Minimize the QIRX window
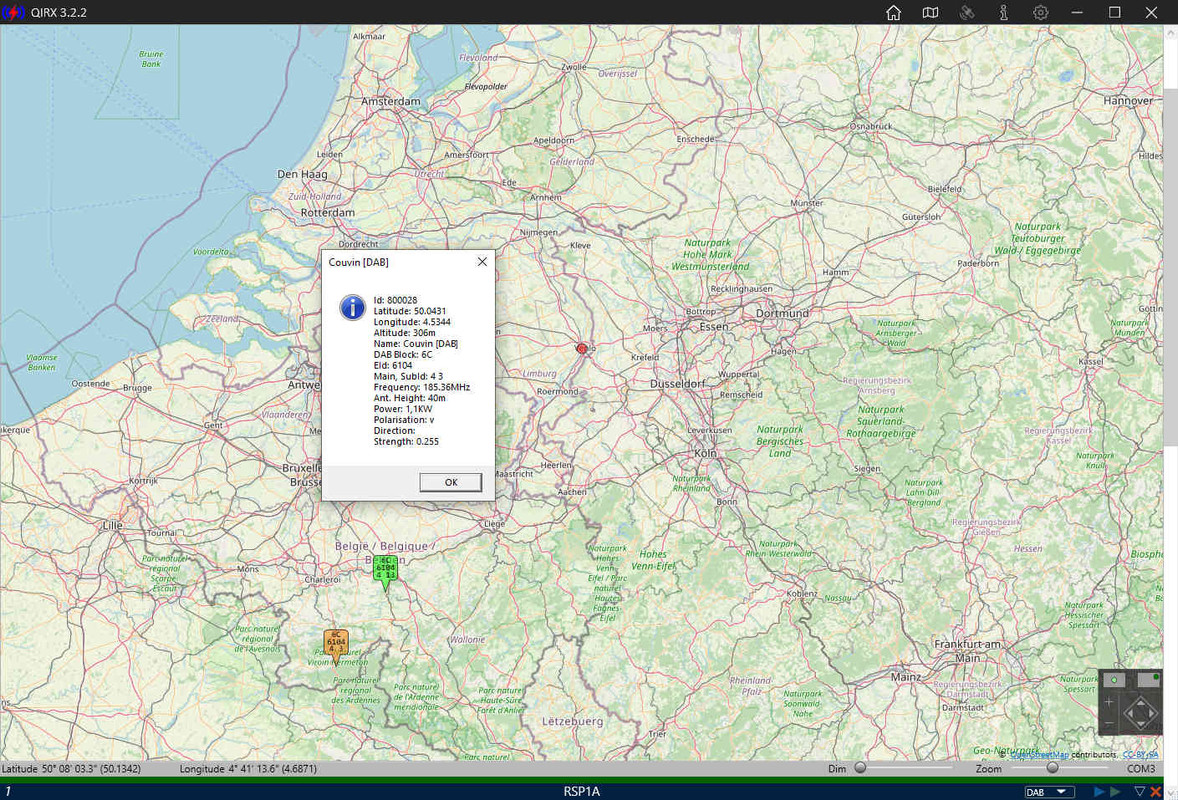The height and width of the screenshot is (800, 1178). pyautogui.click(x=1077, y=13)
